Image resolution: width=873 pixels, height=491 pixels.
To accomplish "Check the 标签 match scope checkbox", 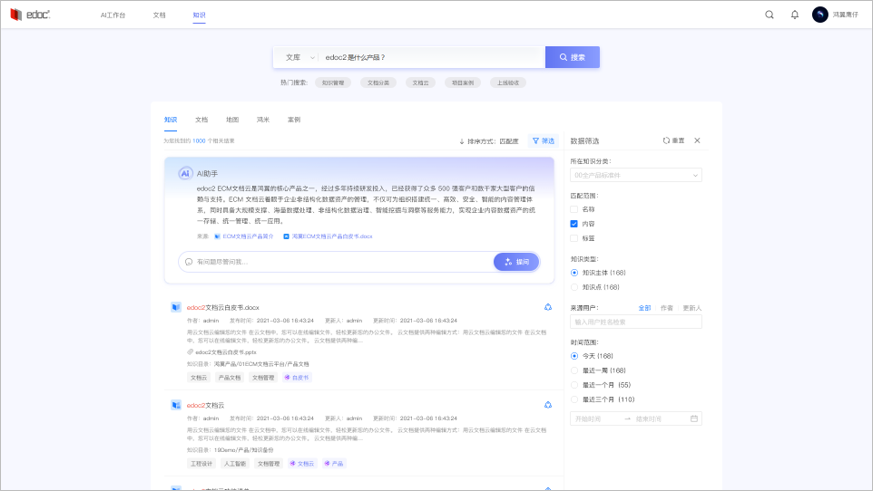I will point(574,238).
